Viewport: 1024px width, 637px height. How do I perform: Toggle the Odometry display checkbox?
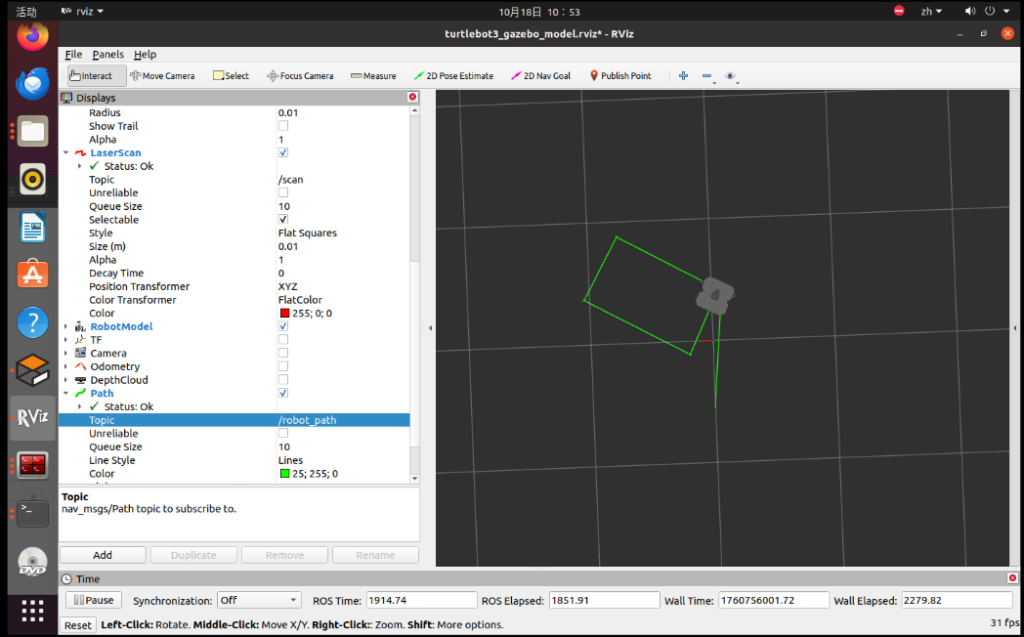pyautogui.click(x=283, y=367)
